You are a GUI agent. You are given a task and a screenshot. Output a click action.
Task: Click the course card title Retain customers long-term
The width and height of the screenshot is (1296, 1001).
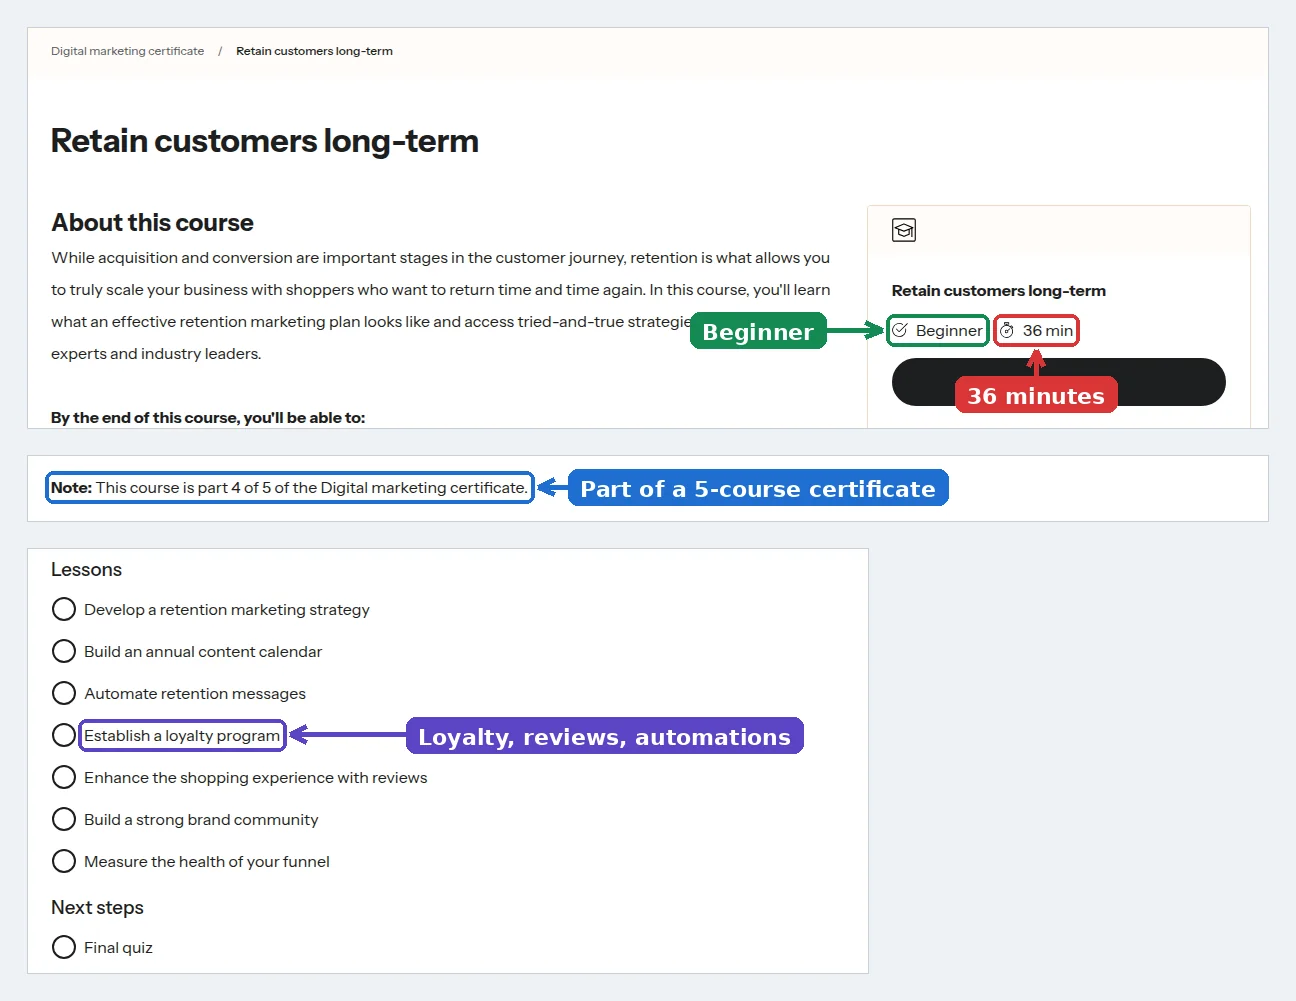(999, 291)
